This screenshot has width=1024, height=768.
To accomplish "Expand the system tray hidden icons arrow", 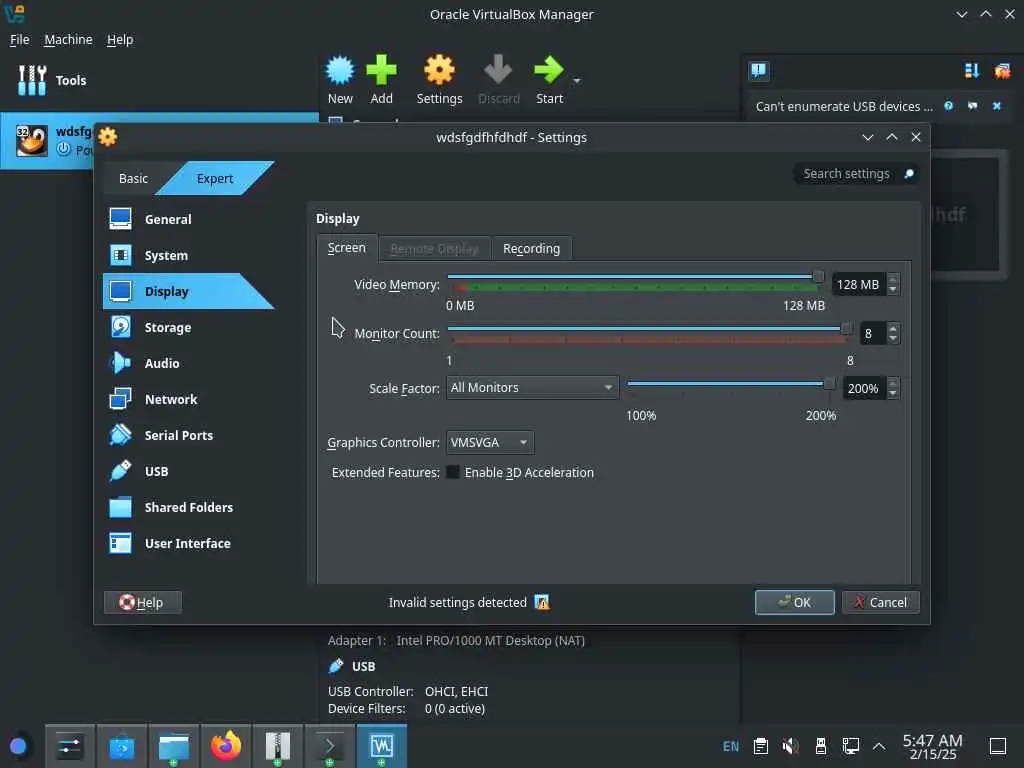I will click(879, 746).
